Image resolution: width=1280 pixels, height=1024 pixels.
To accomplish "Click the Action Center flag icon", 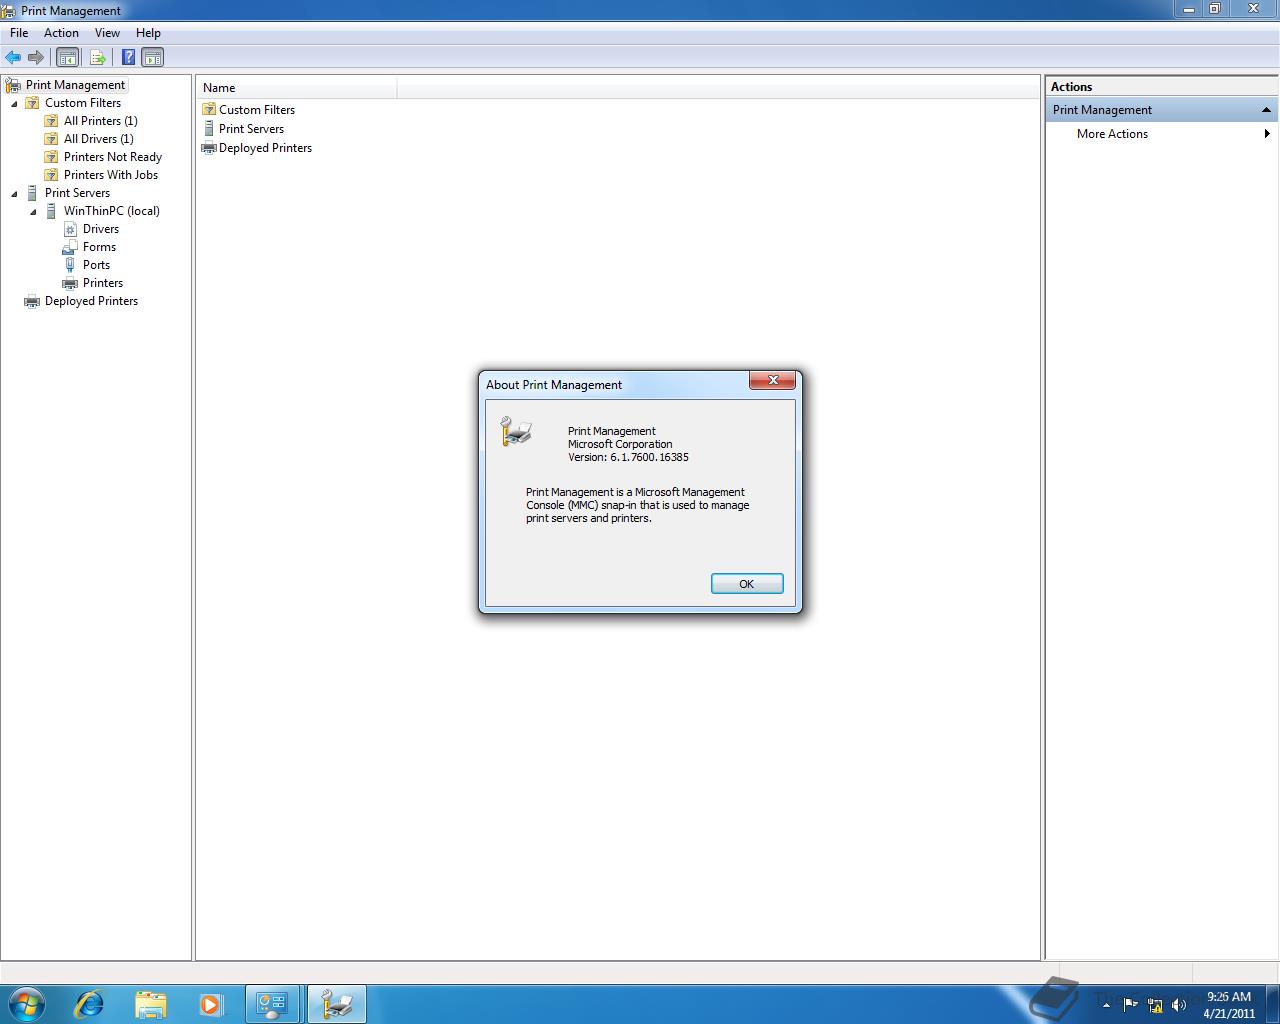I will [x=1130, y=1004].
